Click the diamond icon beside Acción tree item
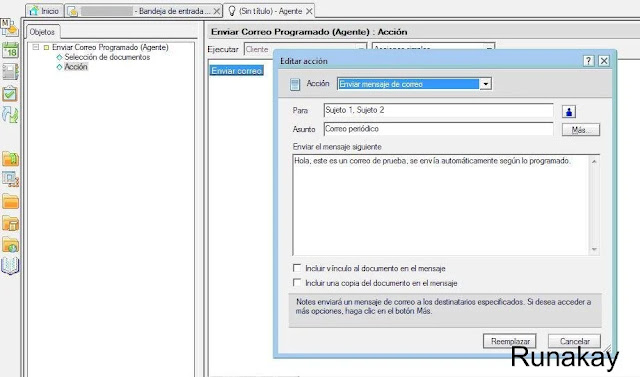 (59, 67)
